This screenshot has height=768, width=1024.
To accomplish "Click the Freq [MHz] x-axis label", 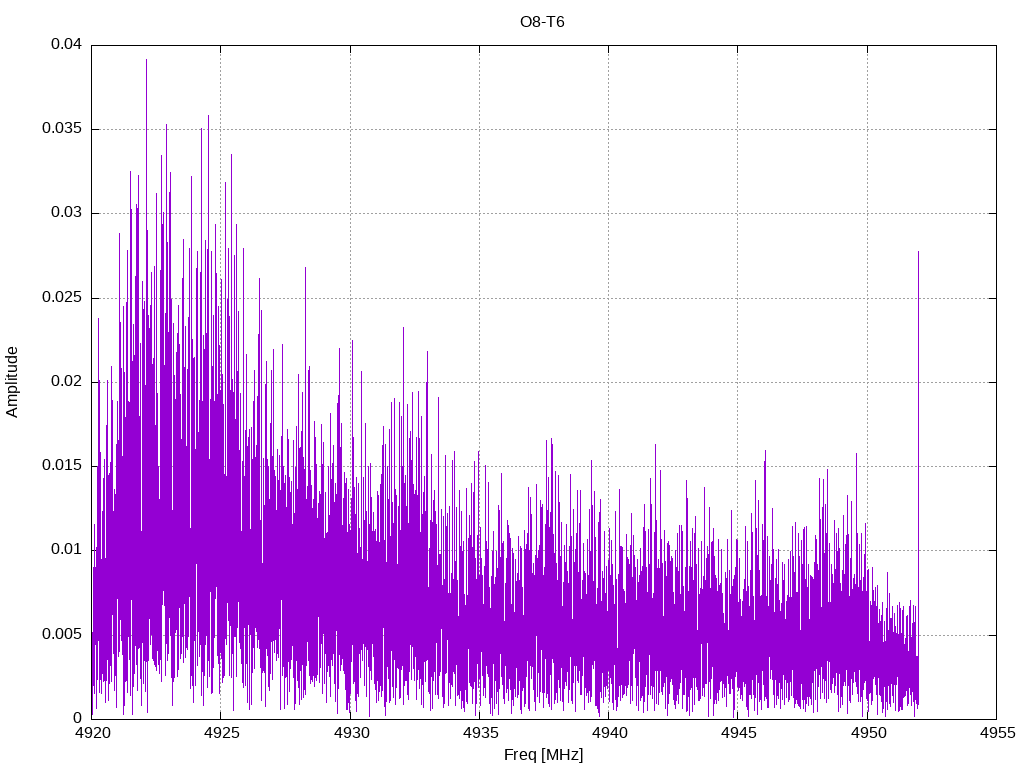I will [543, 755].
